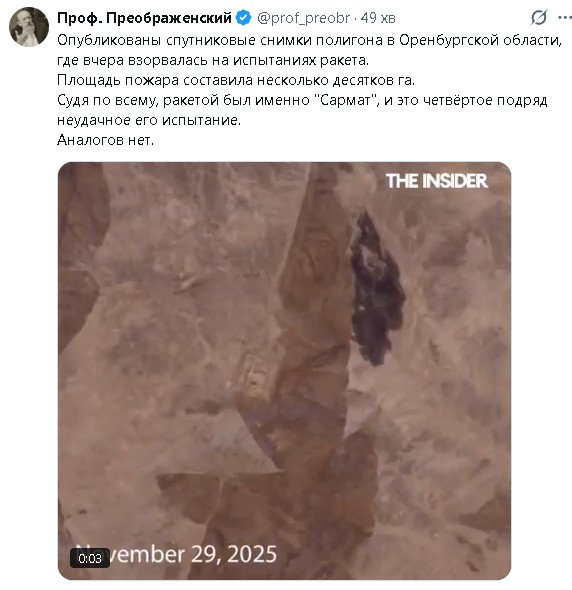Click the words четвёртое подряд in the tweet
This screenshot has width=572, height=590.
click(x=485, y=100)
